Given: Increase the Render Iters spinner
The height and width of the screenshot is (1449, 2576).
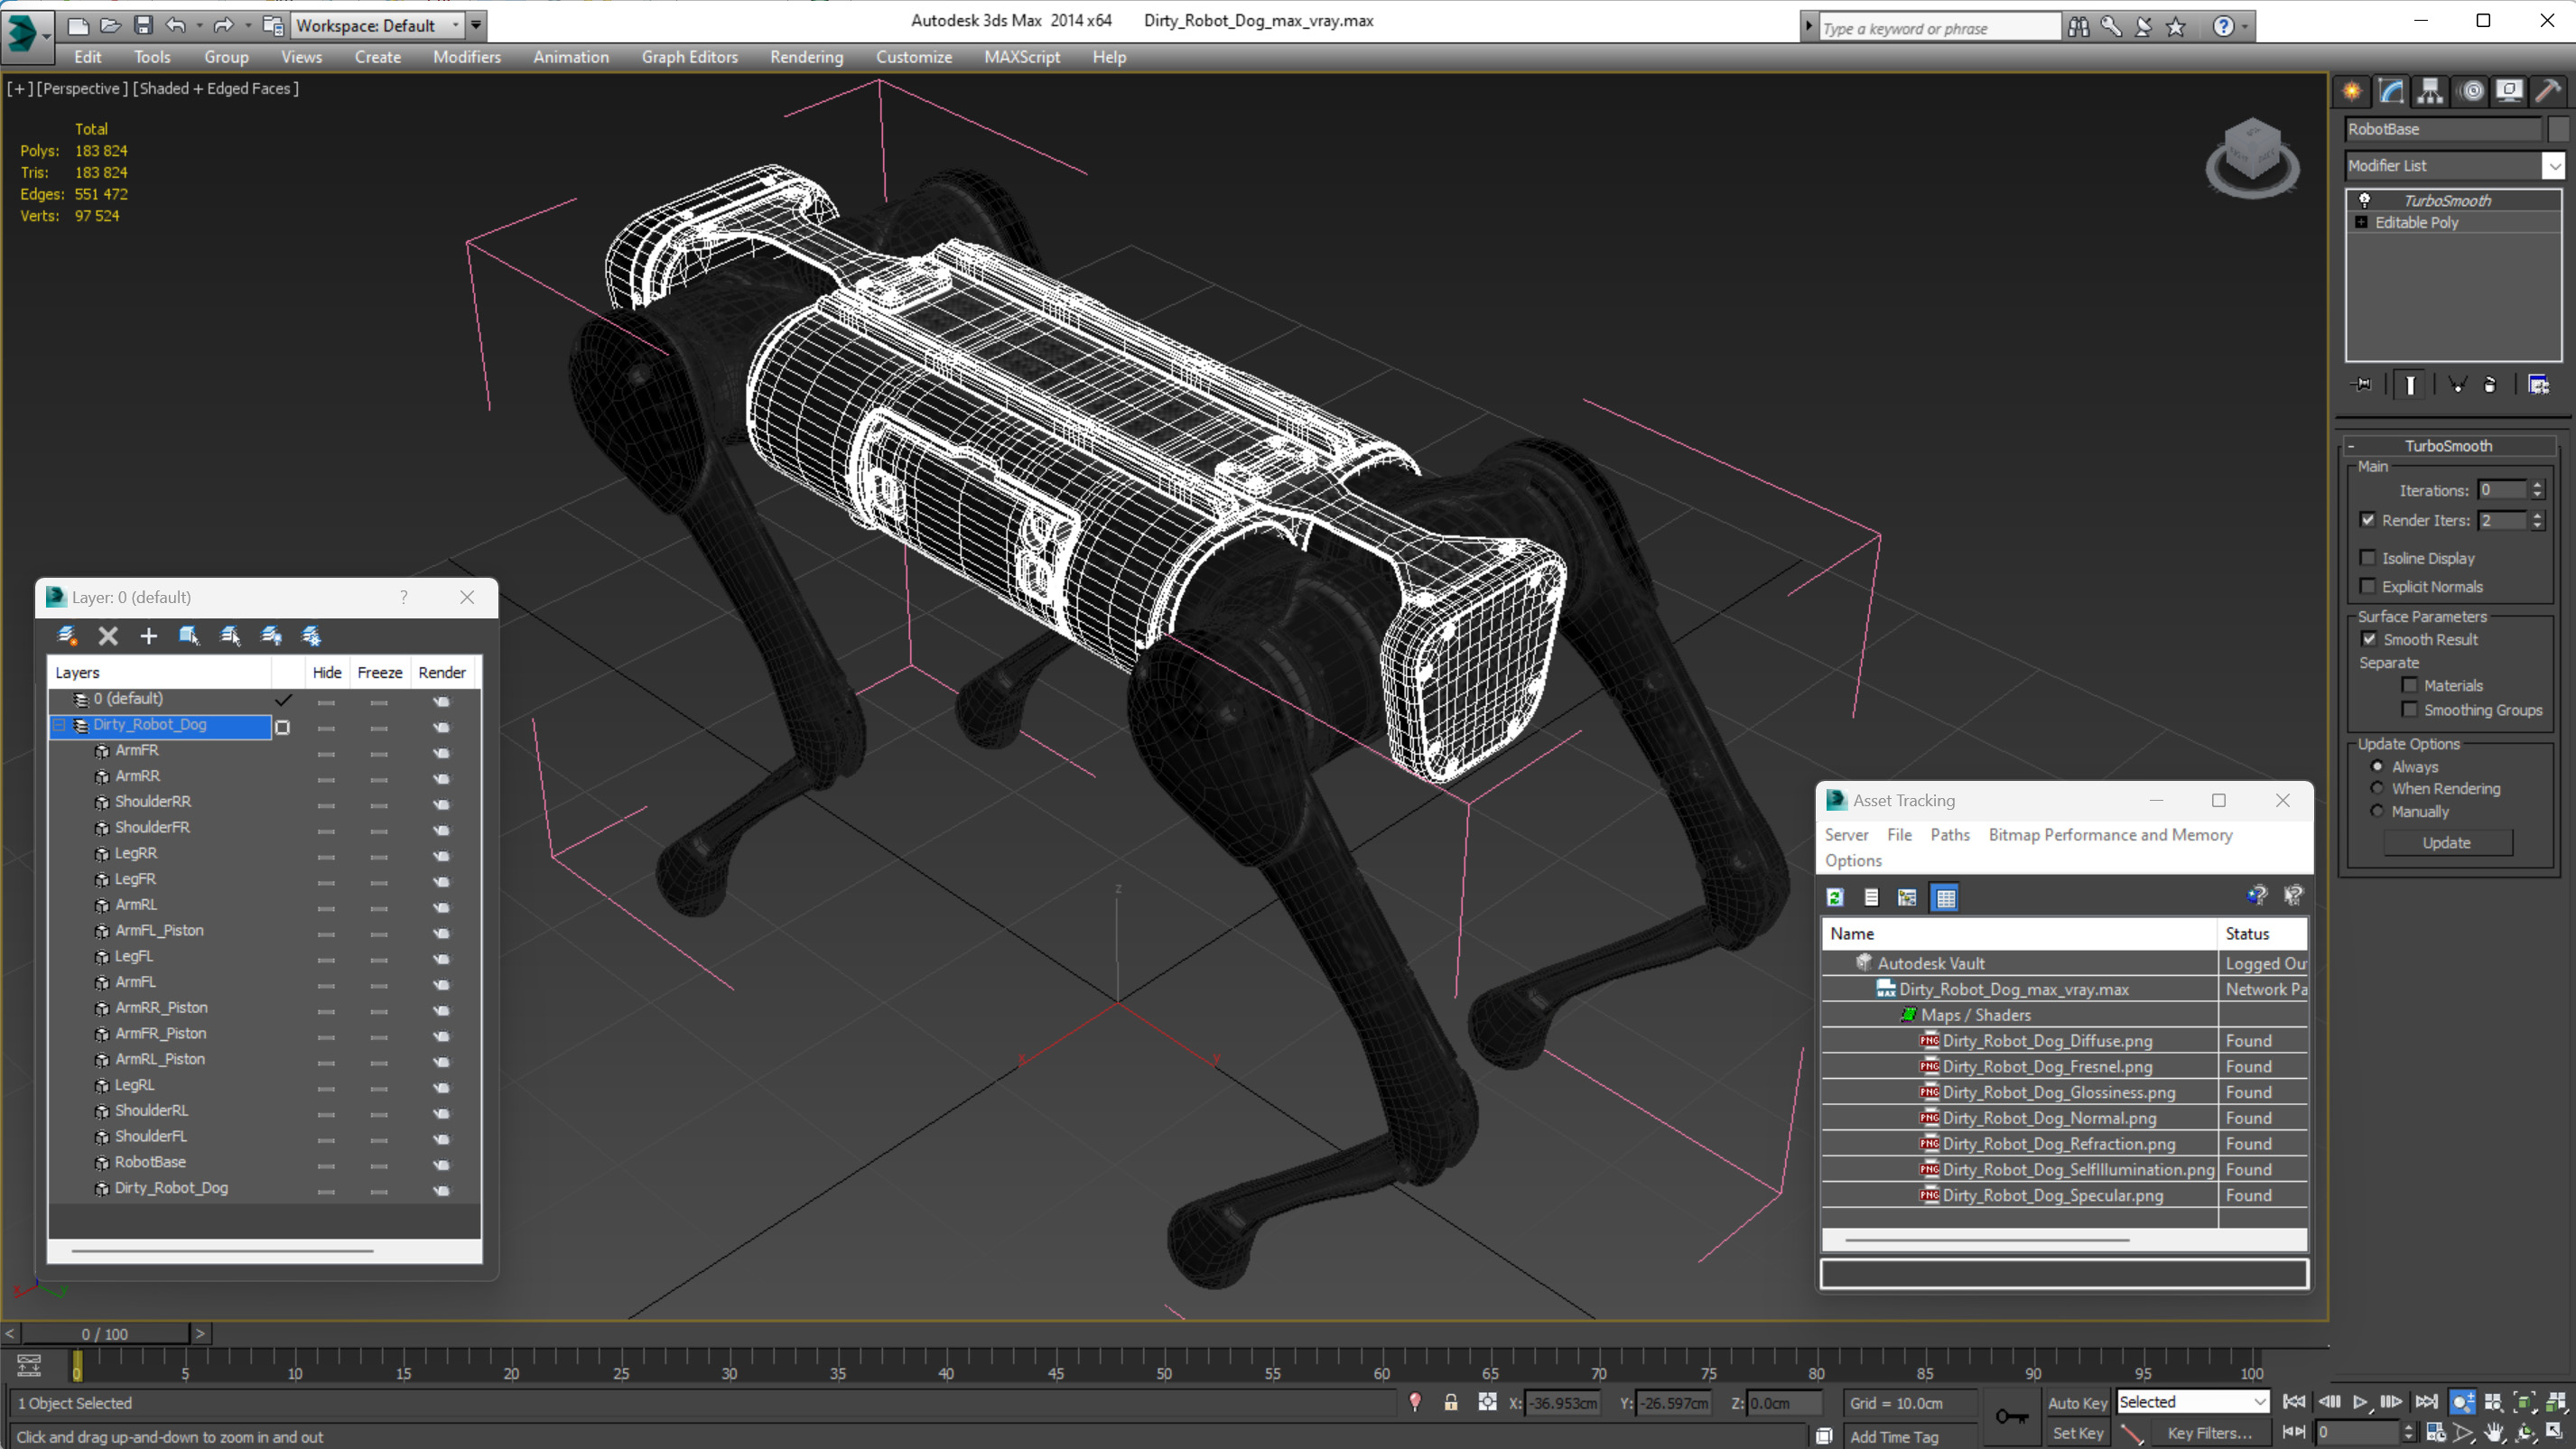Looking at the screenshot, I should (2537, 515).
